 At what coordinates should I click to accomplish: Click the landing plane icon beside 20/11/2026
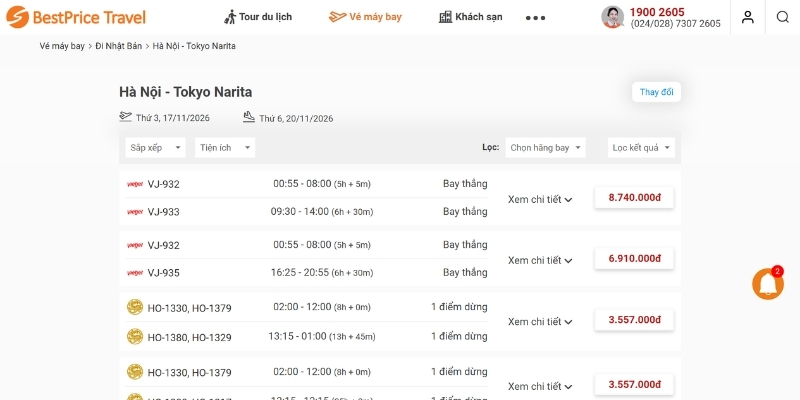pos(249,117)
